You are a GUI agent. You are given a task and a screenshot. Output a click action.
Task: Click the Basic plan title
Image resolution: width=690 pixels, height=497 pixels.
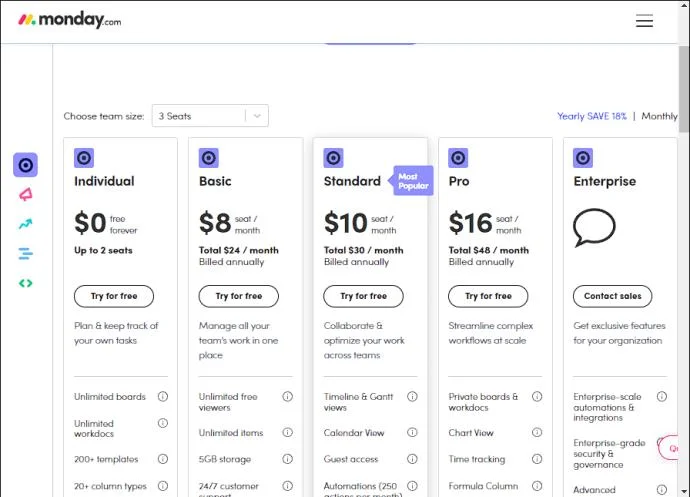215,181
